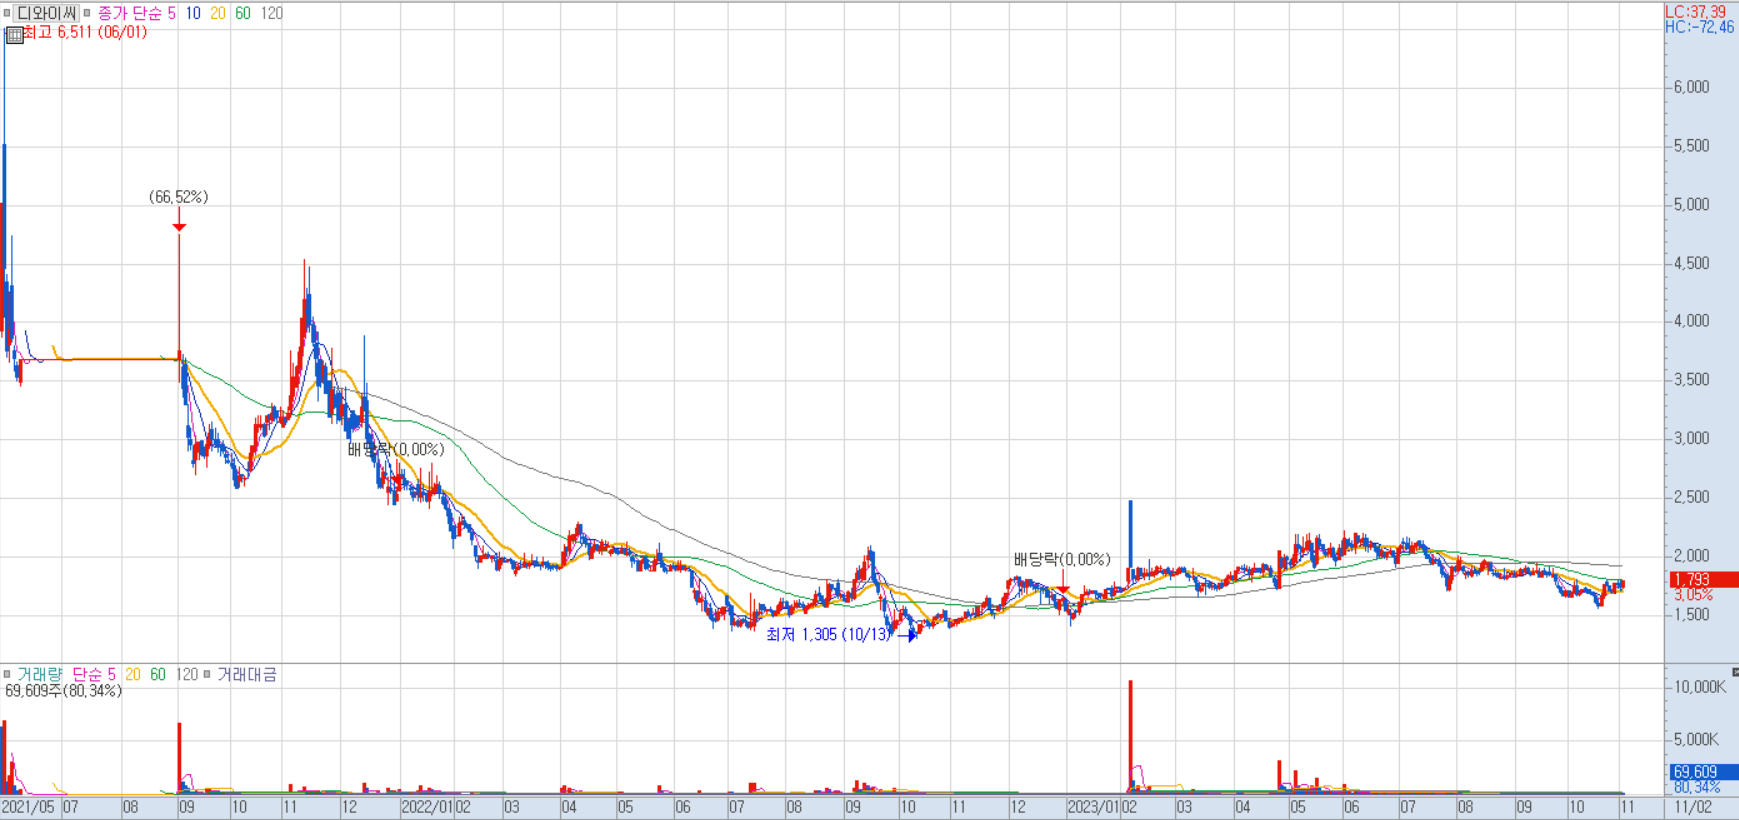Click the 5,000 price axis label
1739x820 pixels.
click(x=1691, y=205)
